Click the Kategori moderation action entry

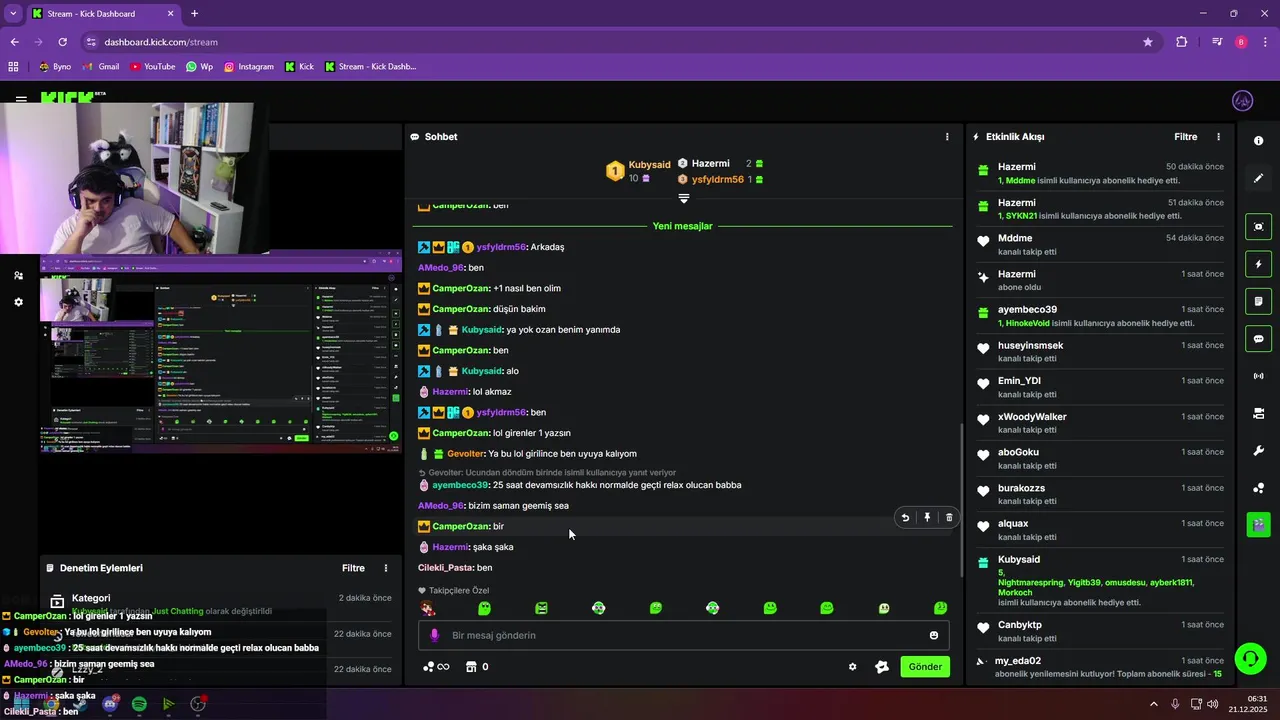tap(220, 604)
